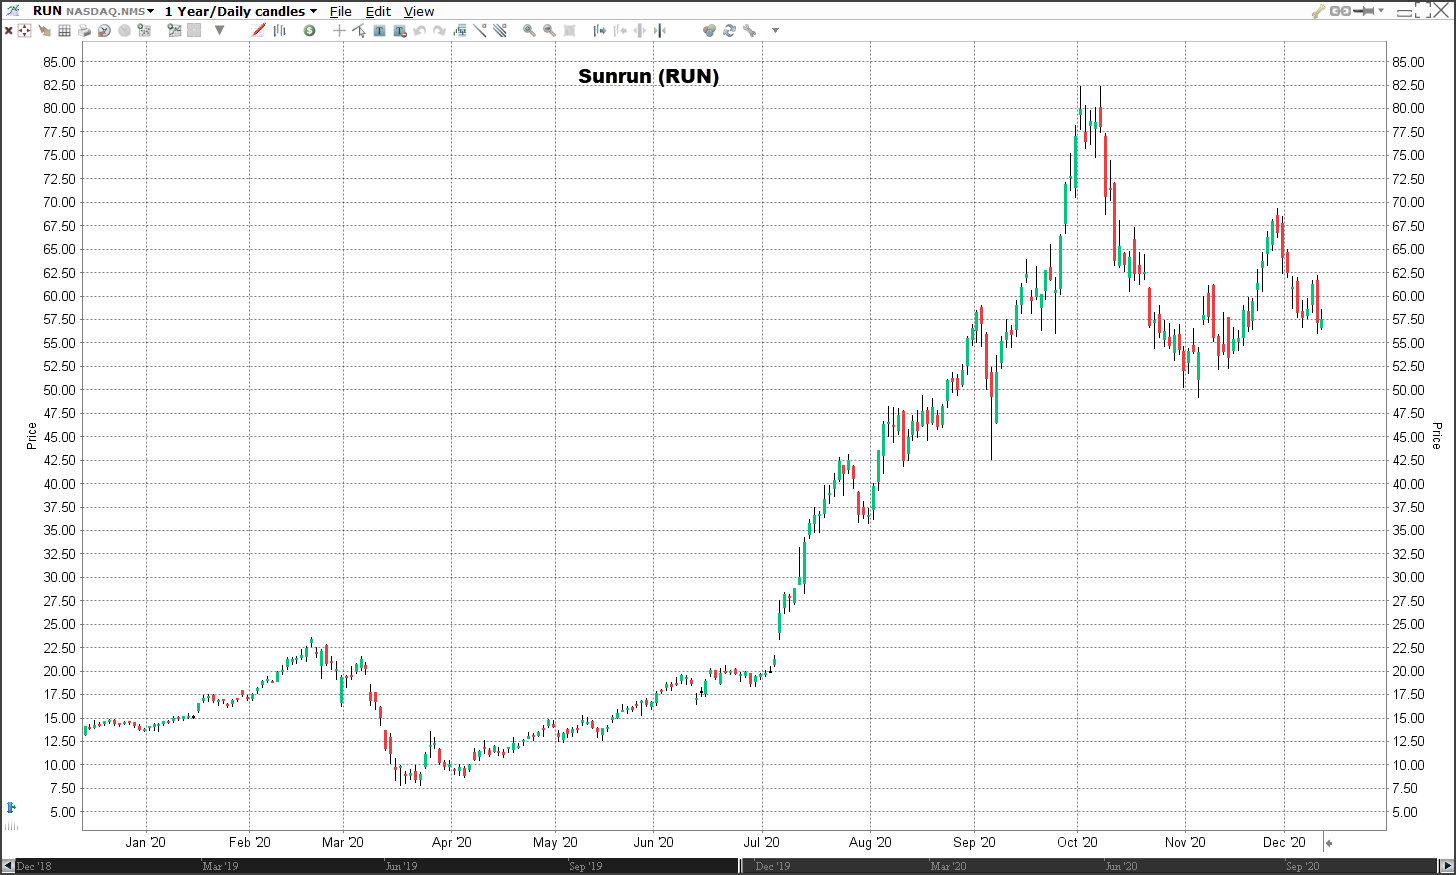Select the trend line drawing tool
Screen dimensions: 1456x875
click(x=480, y=30)
